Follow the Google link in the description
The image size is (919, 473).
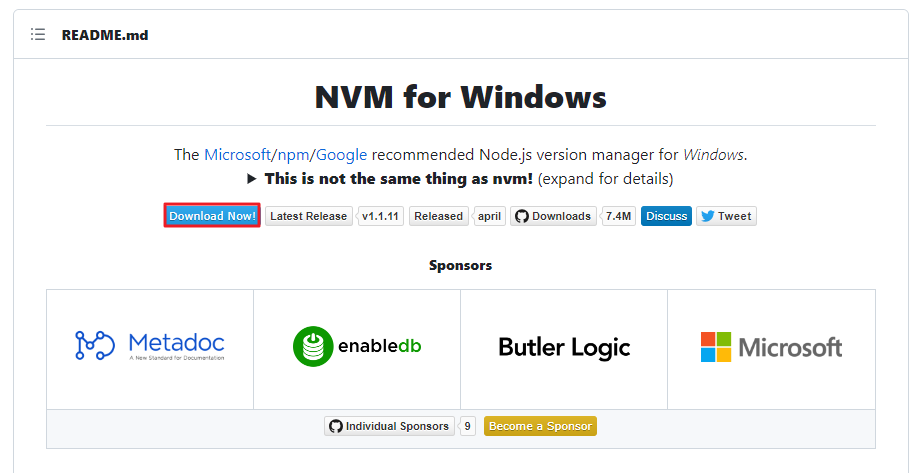click(342, 155)
